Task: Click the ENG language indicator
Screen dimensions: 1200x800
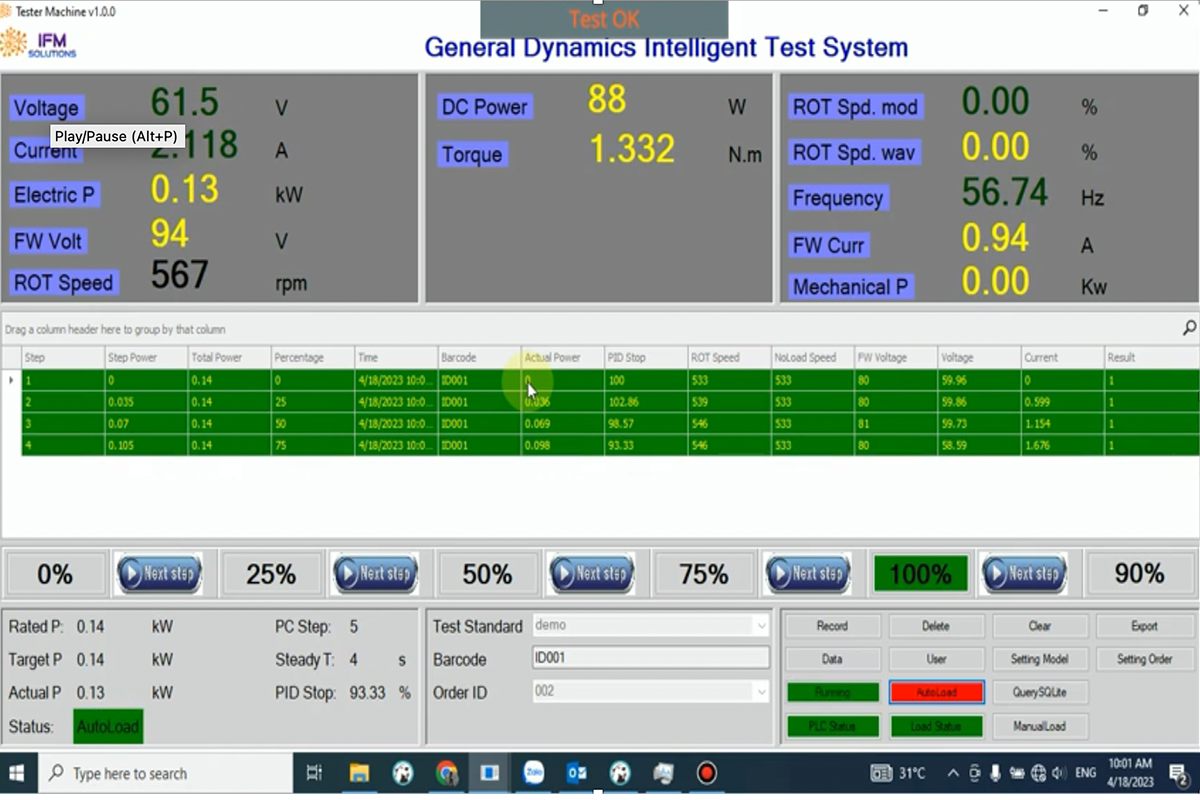Action: [x=1084, y=773]
